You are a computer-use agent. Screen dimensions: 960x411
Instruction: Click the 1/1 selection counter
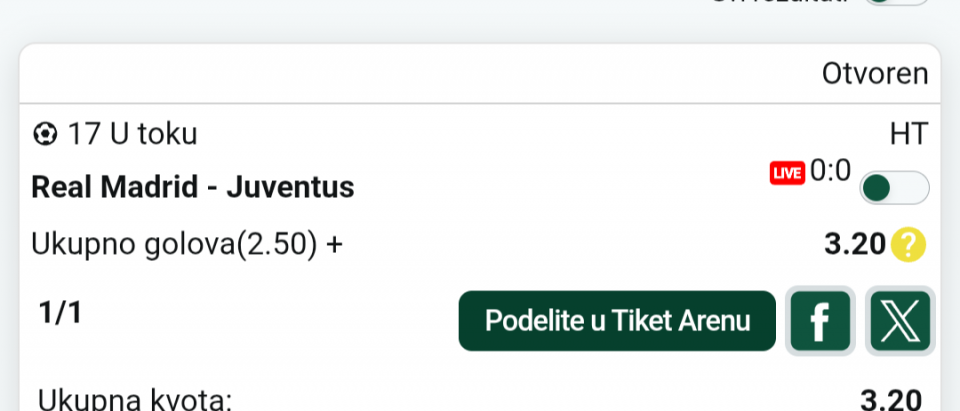(x=60, y=314)
